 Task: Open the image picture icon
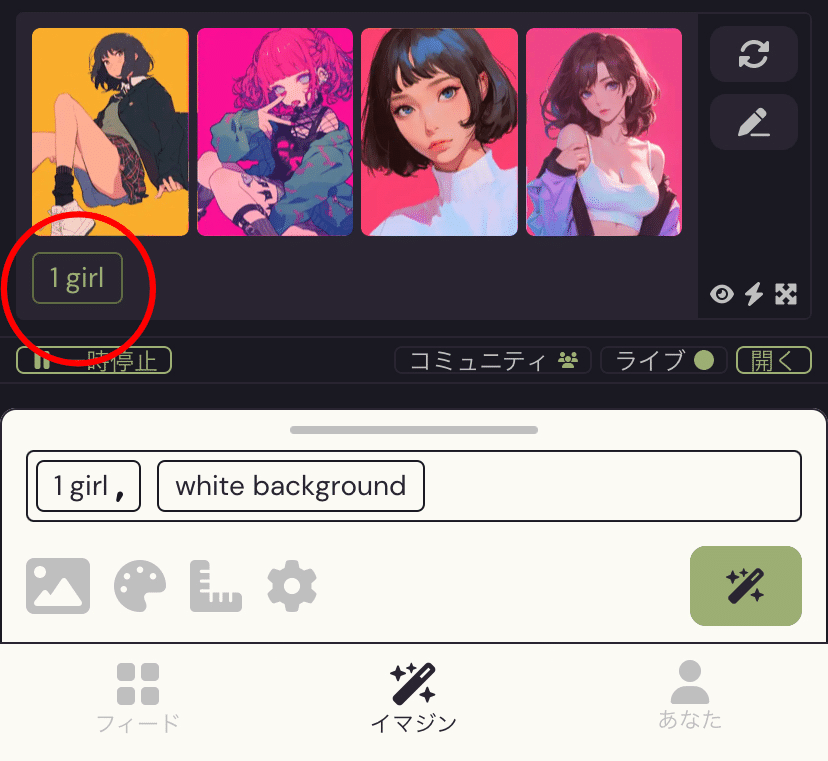pyautogui.click(x=58, y=586)
